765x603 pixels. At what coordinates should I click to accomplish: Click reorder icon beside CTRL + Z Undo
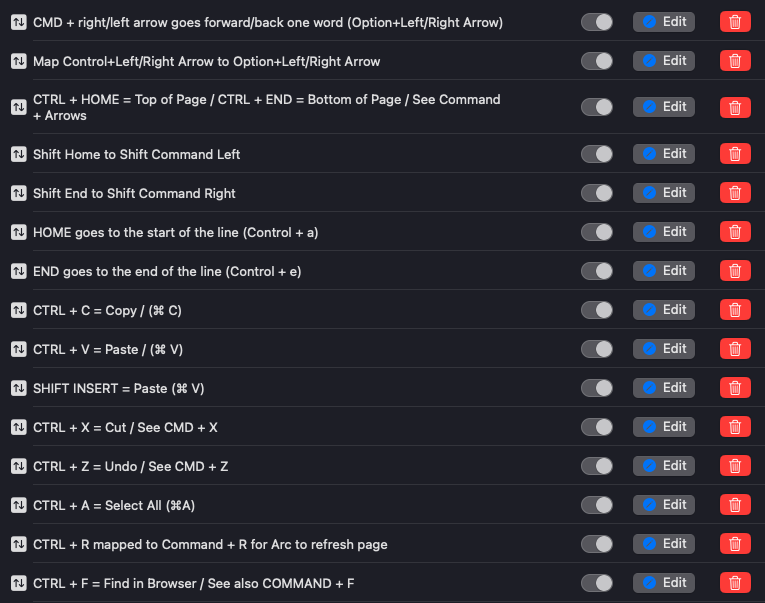(x=19, y=466)
